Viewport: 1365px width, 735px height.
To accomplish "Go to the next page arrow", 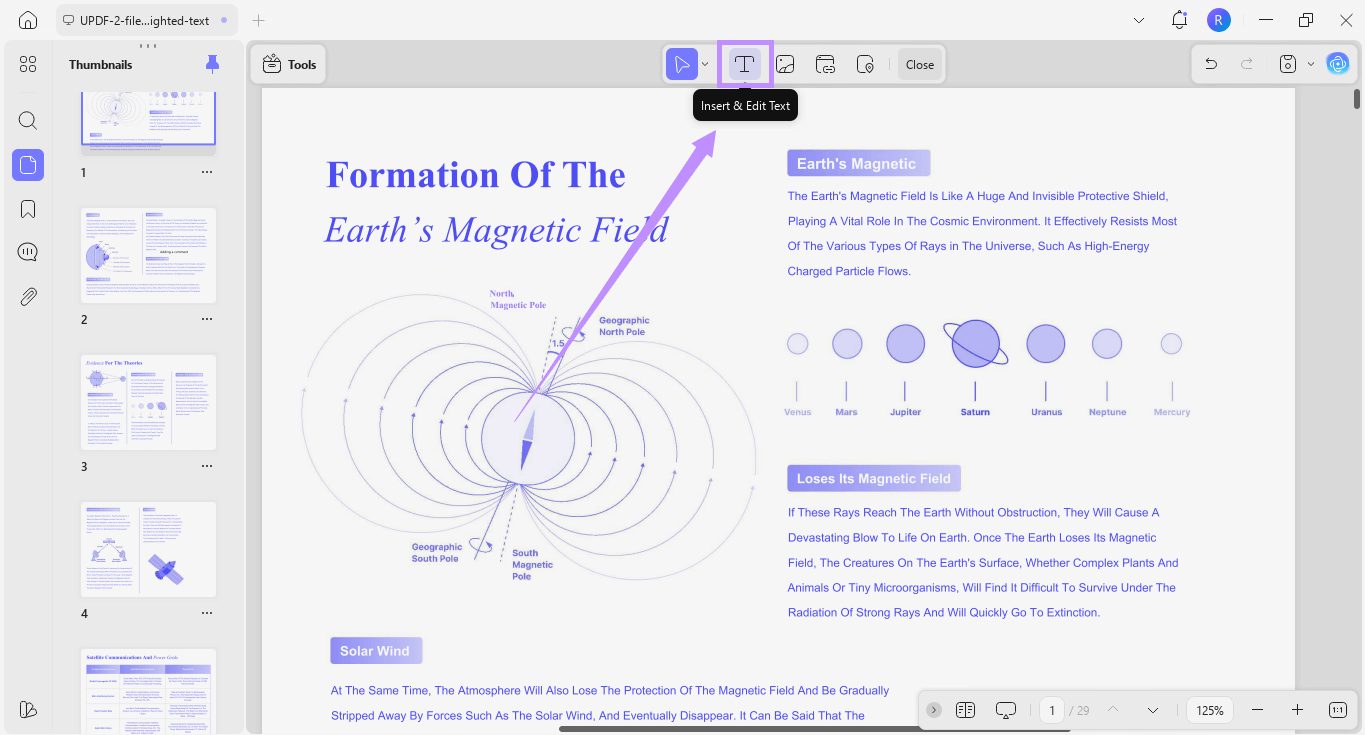I will click(x=1153, y=710).
